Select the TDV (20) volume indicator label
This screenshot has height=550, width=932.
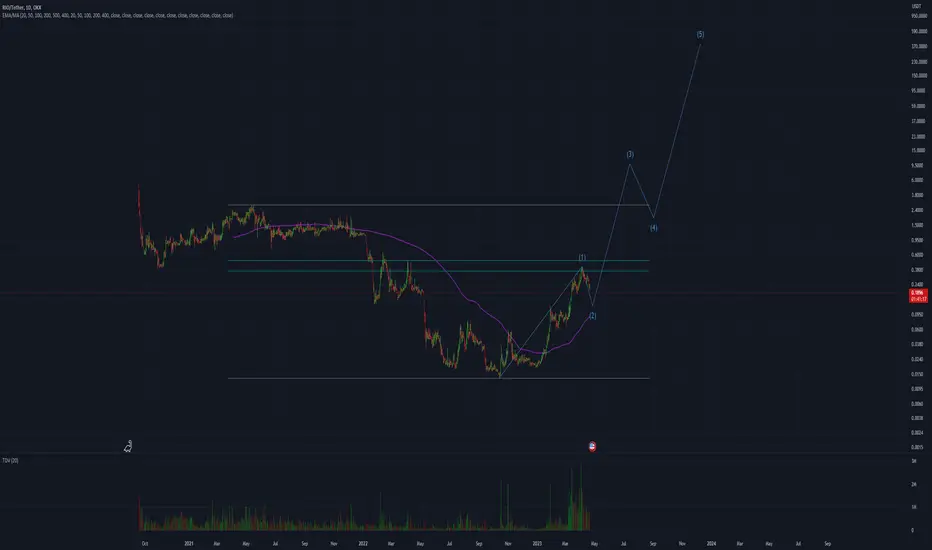click(x=10, y=461)
